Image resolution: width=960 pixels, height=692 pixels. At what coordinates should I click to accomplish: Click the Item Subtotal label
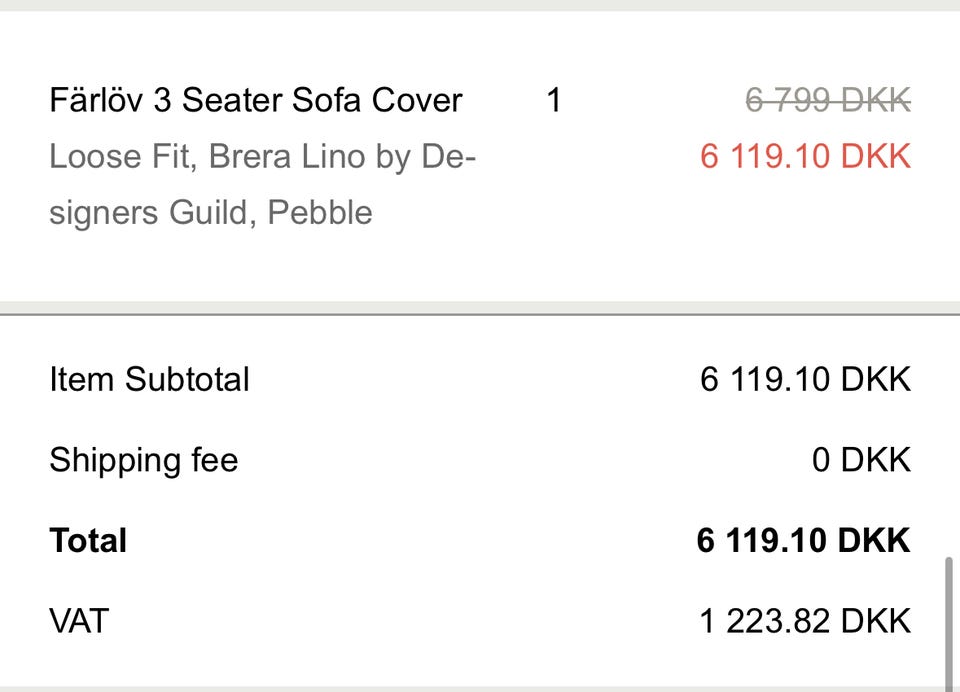pos(149,380)
